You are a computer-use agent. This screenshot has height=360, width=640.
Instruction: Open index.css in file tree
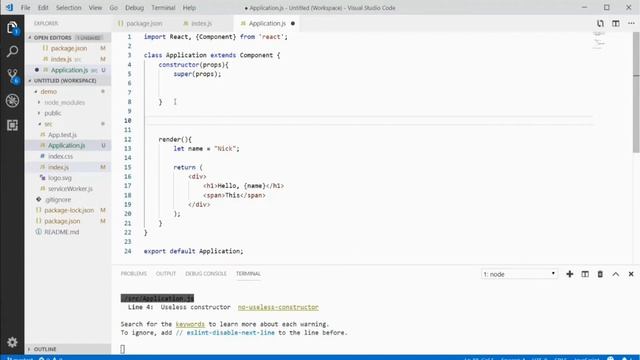60,156
